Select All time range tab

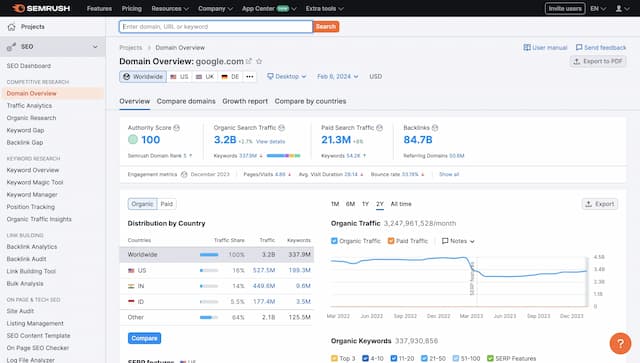[401, 204]
